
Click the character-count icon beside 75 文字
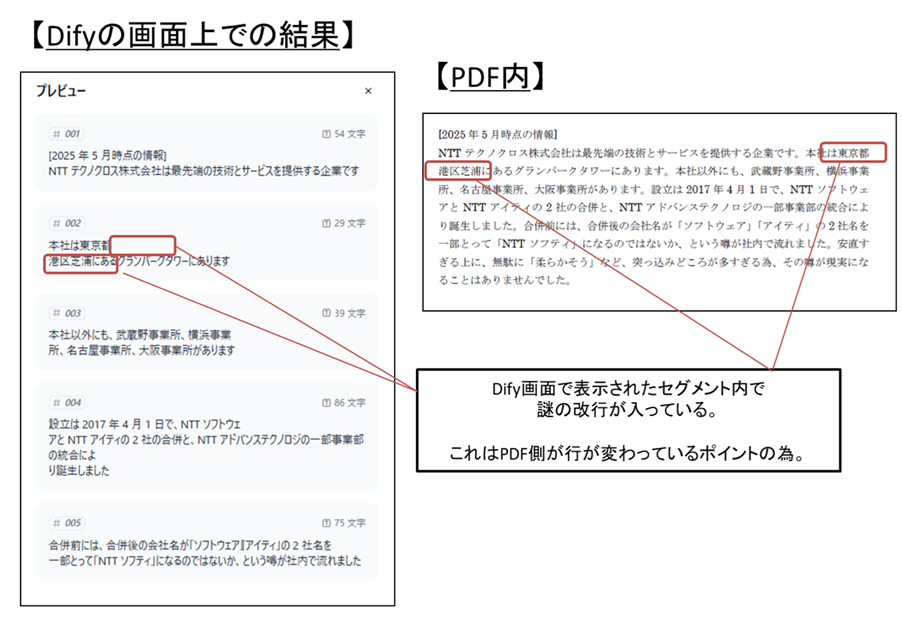pyautogui.click(x=326, y=523)
